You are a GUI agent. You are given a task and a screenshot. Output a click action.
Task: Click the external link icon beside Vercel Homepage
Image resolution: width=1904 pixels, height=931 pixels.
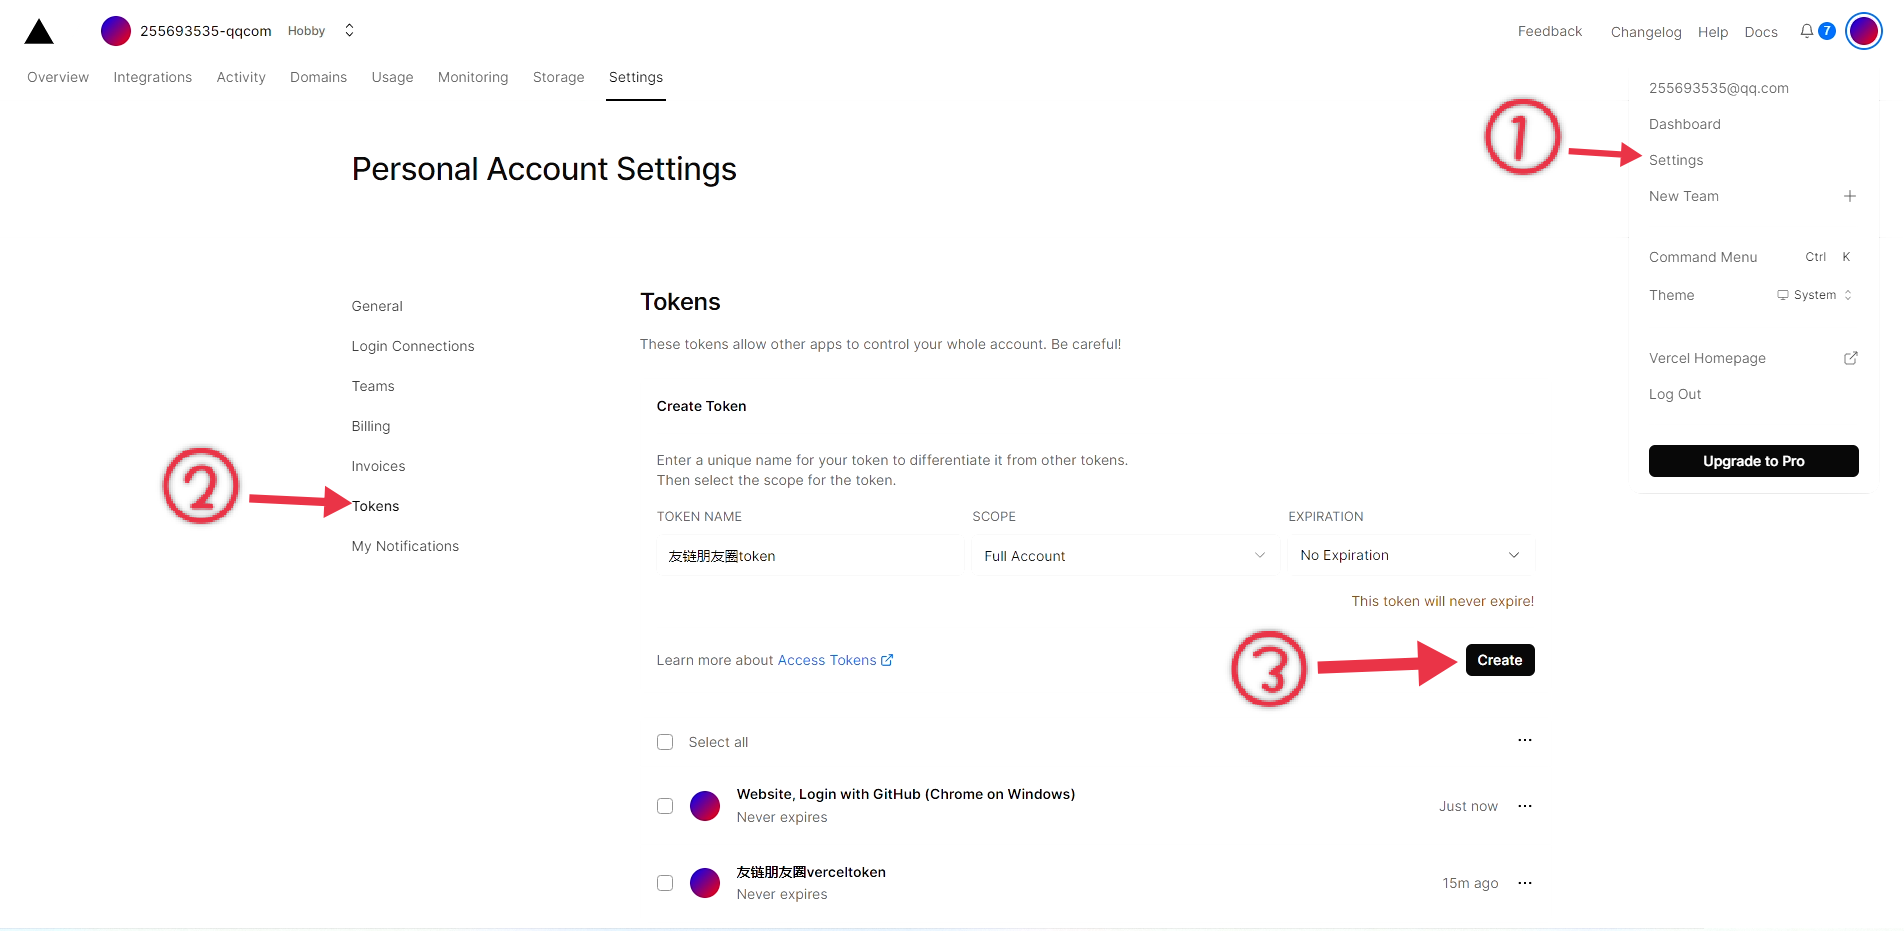pyautogui.click(x=1850, y=358)
